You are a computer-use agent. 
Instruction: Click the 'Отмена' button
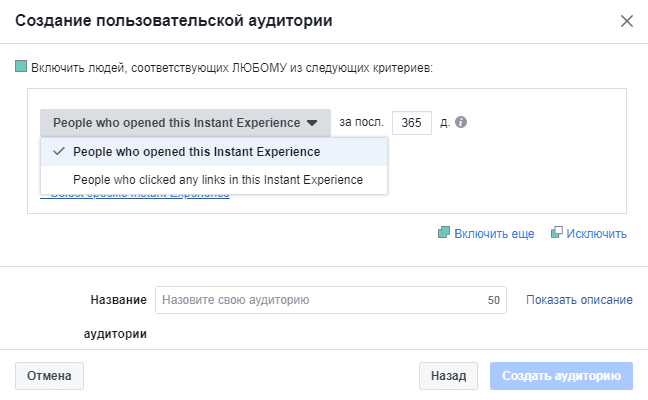(x=50, y=376)
